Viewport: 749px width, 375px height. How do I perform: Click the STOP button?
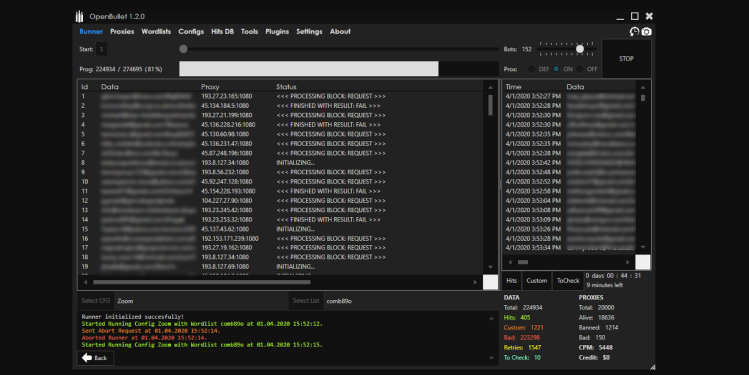point(626,58)
